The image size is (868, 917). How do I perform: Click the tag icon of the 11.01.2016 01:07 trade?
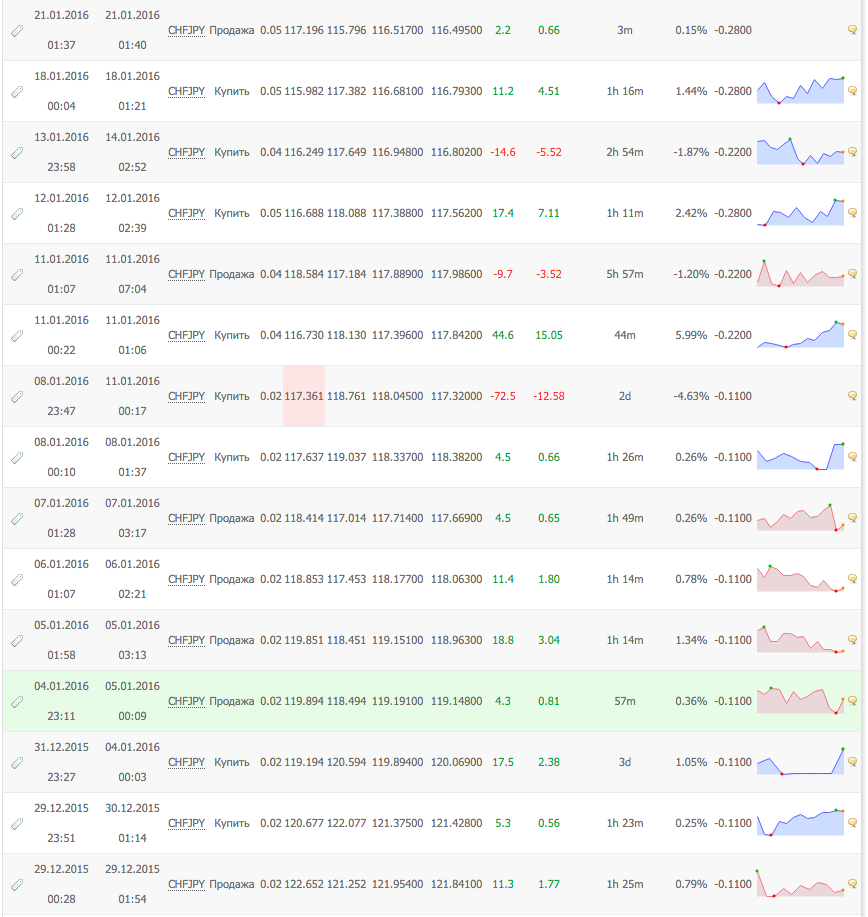(18, 275)
